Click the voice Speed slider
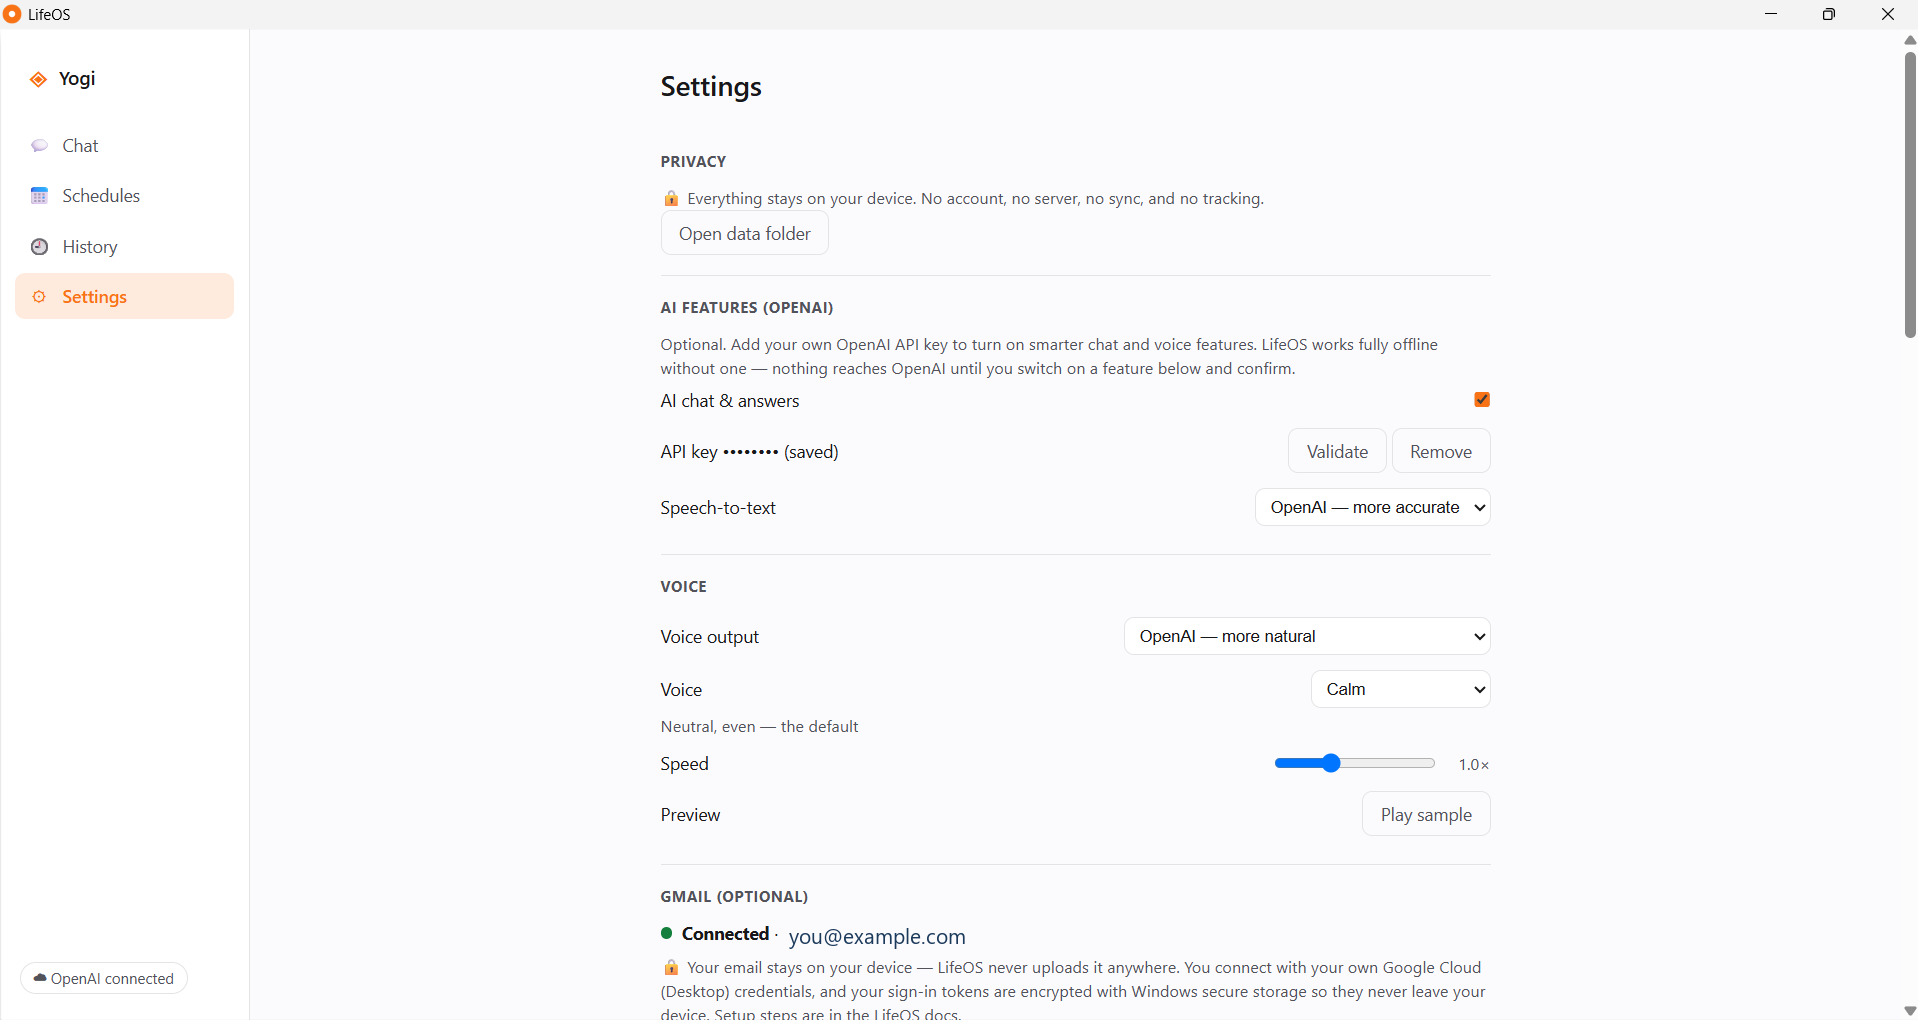1918x1020 pixels. pyautogui.click(x=1355, y=764)
